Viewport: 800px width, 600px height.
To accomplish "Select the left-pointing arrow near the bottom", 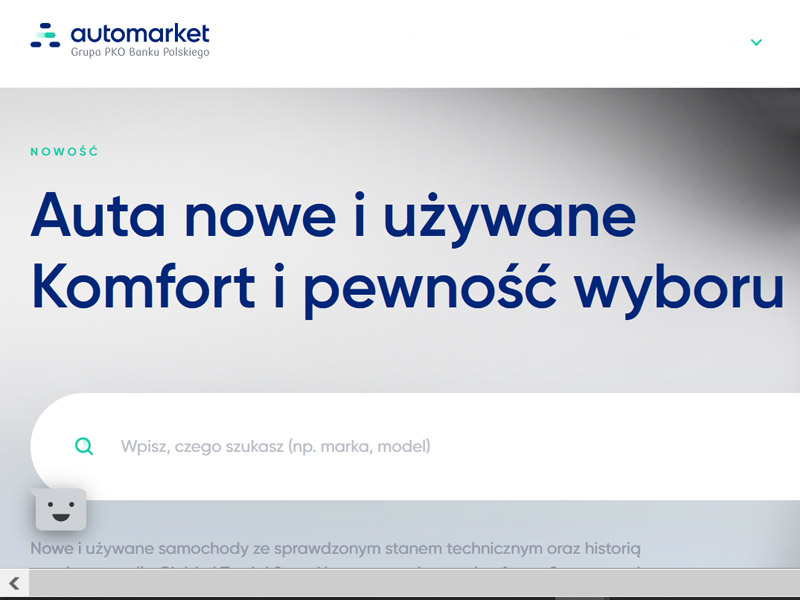I will (x=14, y=583).
